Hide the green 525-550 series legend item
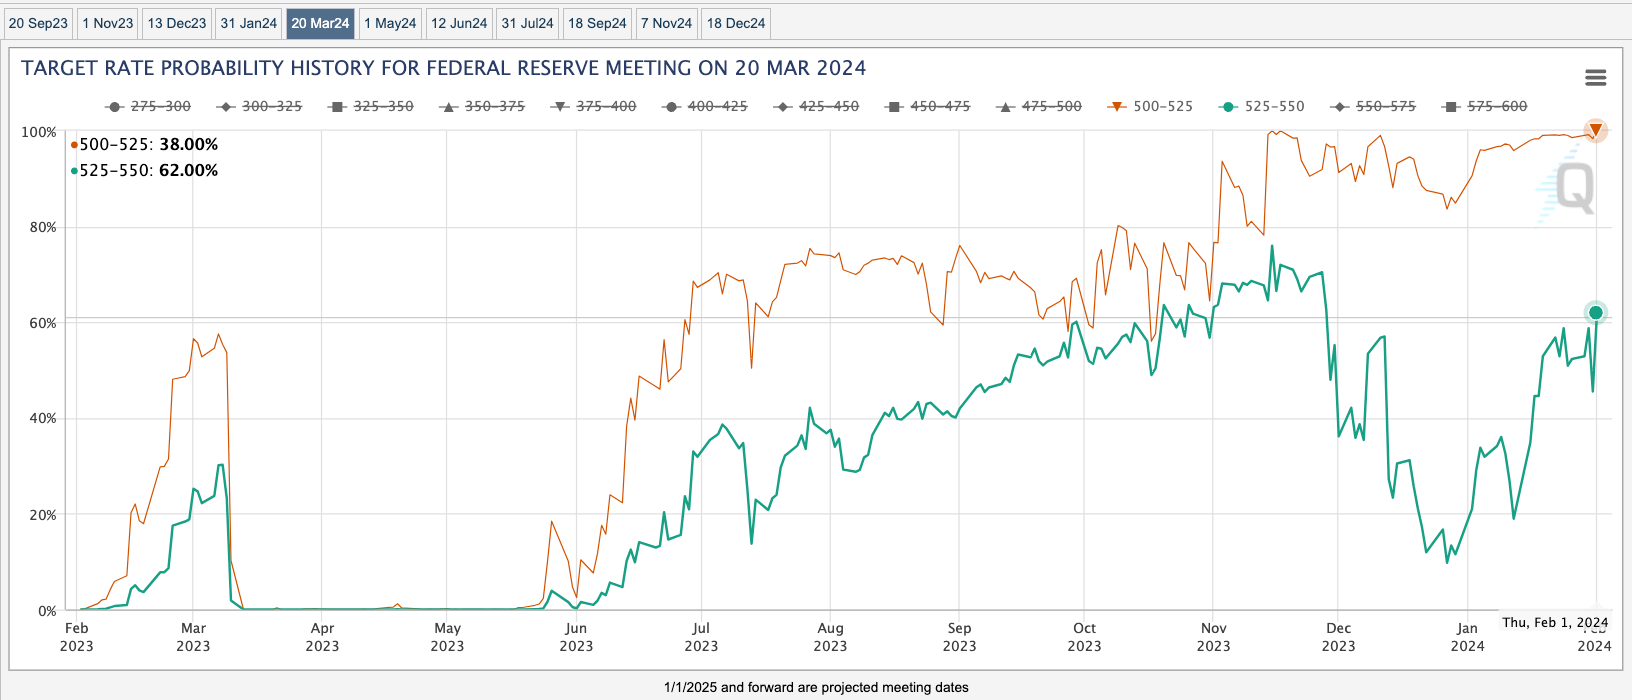Screen dimensions: 1632x700 (1263, 106)
